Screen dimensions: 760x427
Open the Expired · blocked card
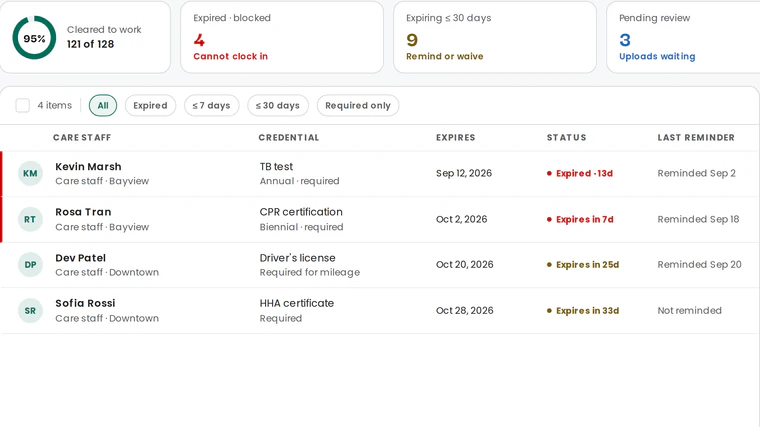point(282,37)
